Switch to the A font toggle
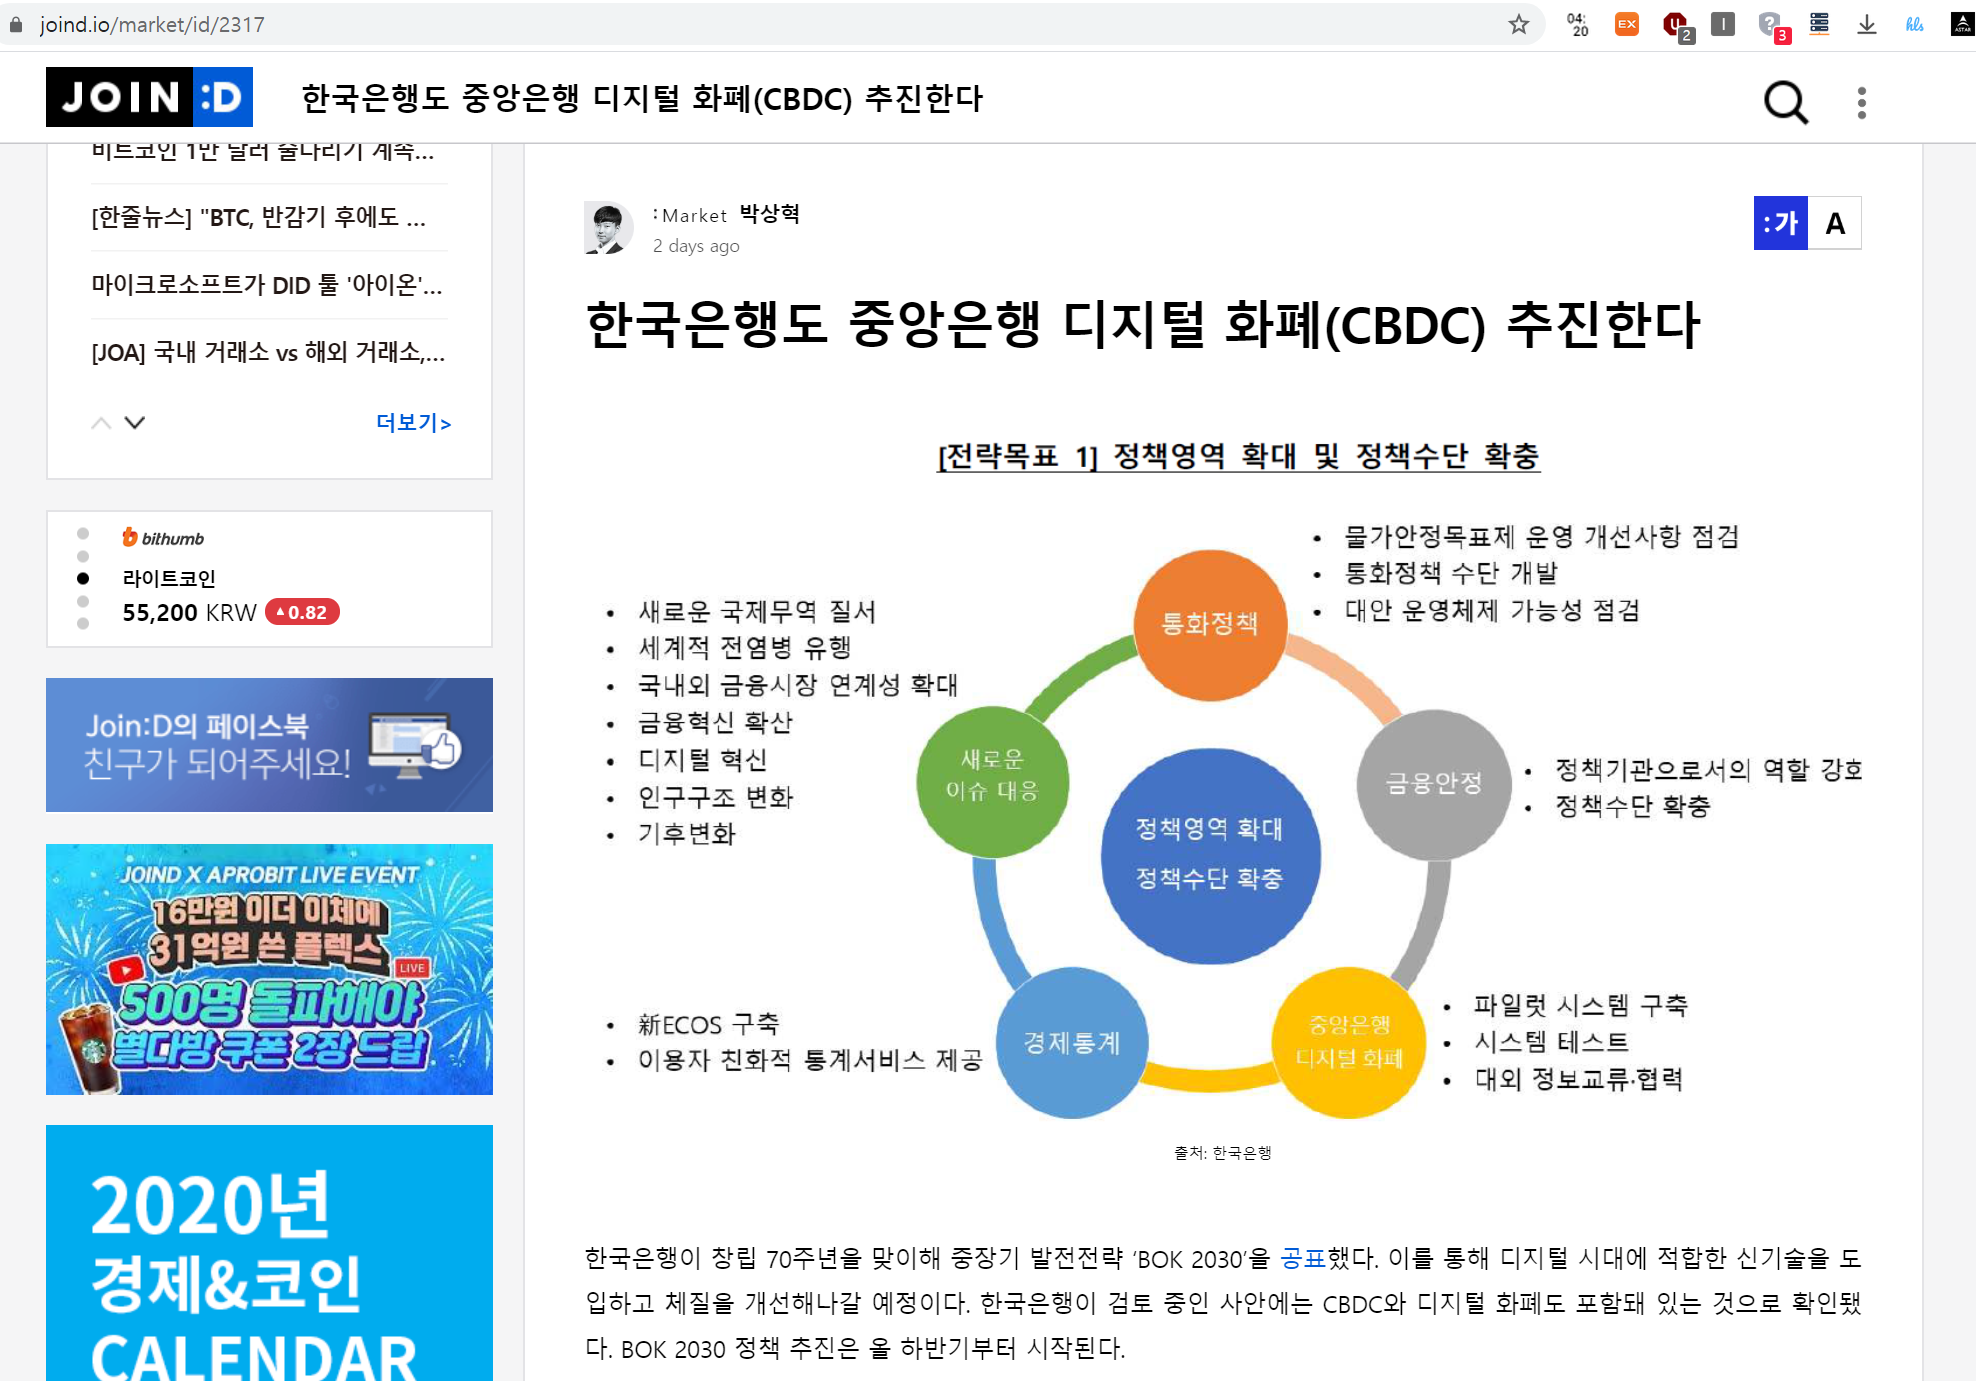This screenshot has height=1381, width=1976. 1834,223
